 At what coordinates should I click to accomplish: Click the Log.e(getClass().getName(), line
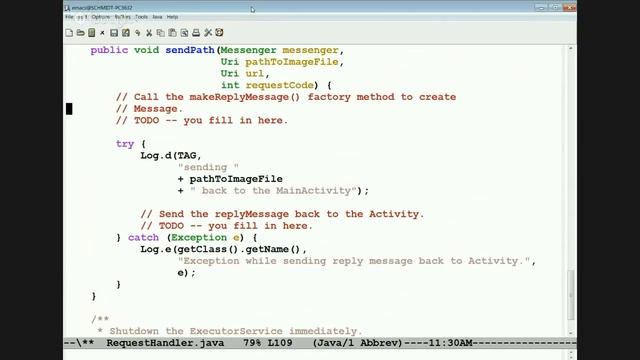coord(224,249)
